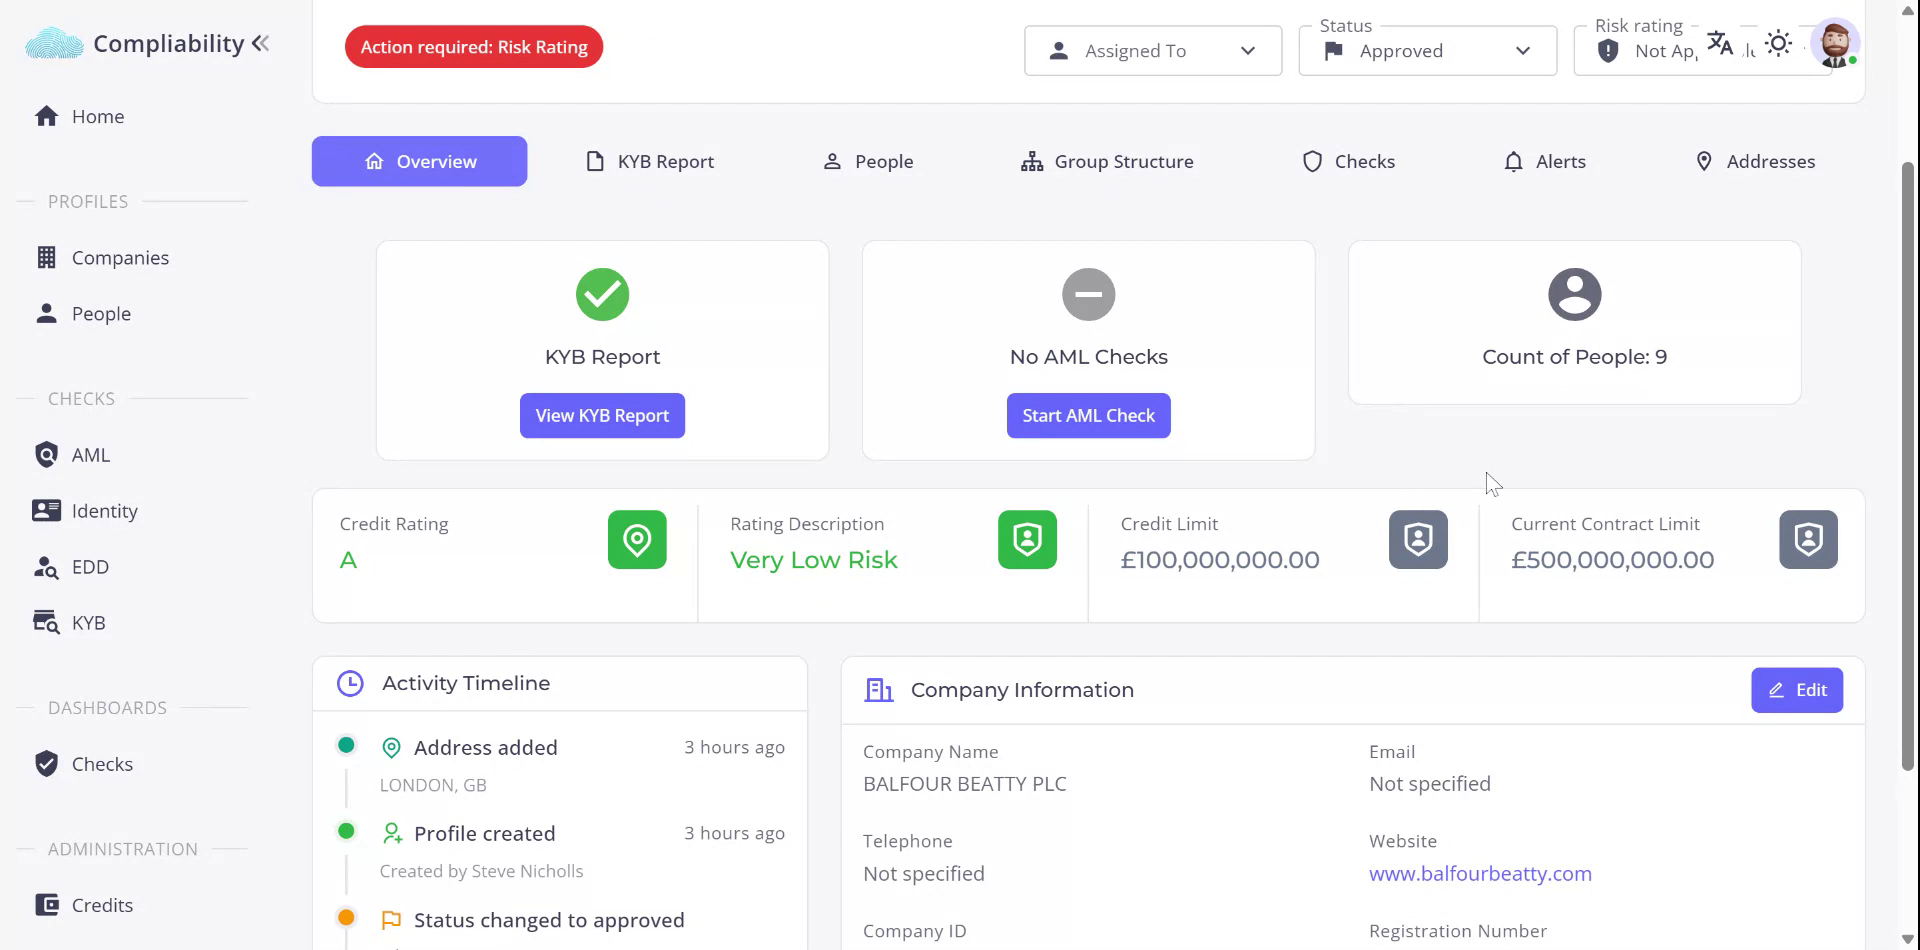Open the www.balfourbeatty.com website link
Image resolution: width=1920 pixels, height=950 pixels.
pos(1480,874)
